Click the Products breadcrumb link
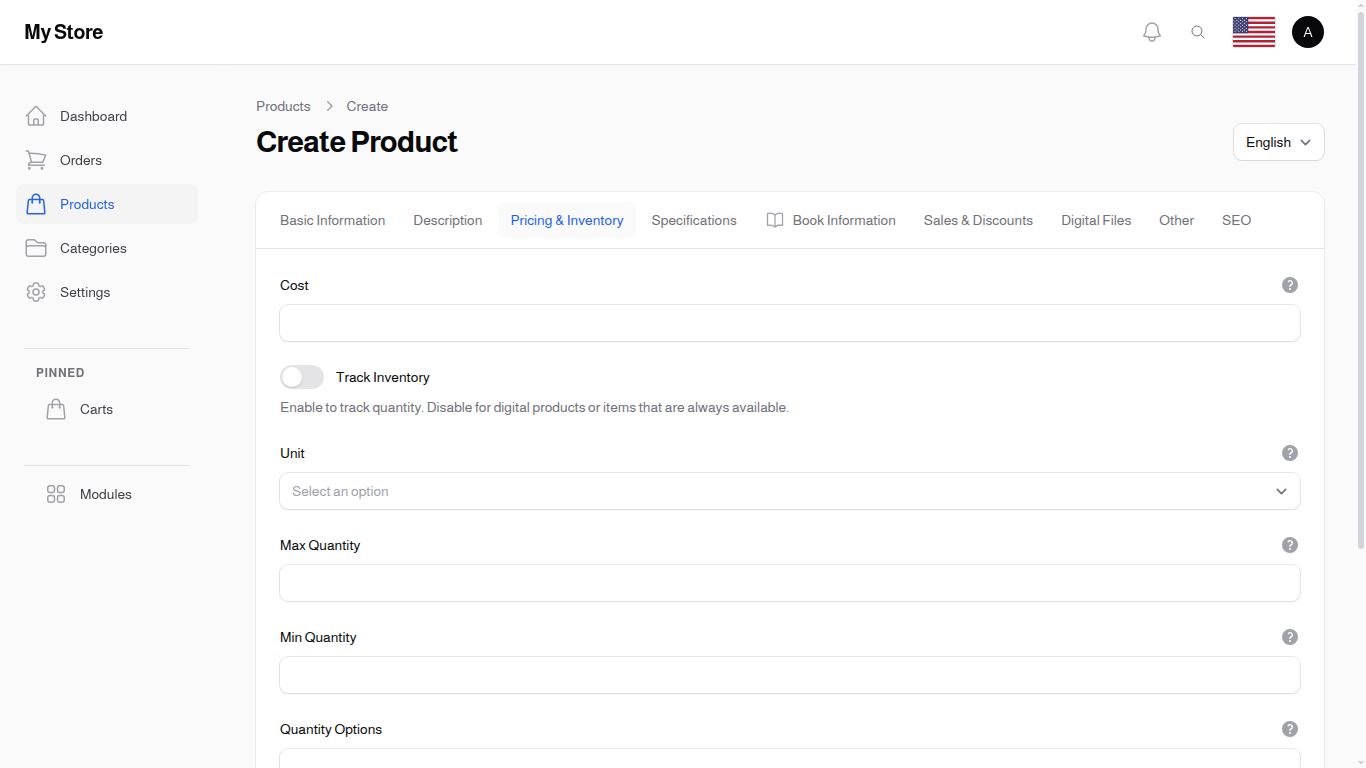 283,106
